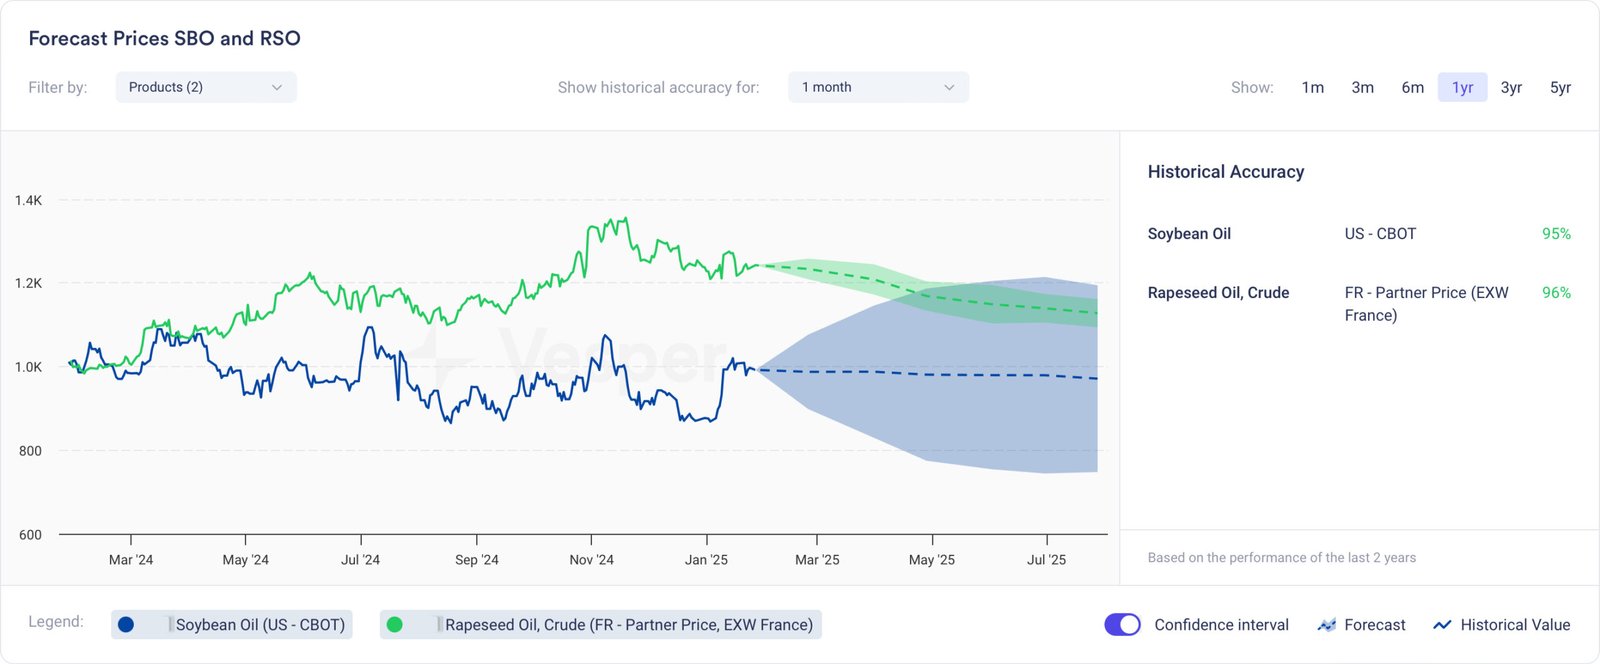This screenshot has height=664, width=1600.
Task: Click the chevron in the Products filter
Action: pyautogui.click(x=277, y=87)
